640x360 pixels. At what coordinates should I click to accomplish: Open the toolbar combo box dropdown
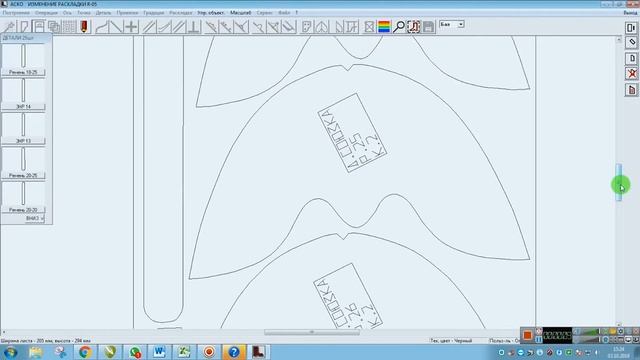click(461, 24)
